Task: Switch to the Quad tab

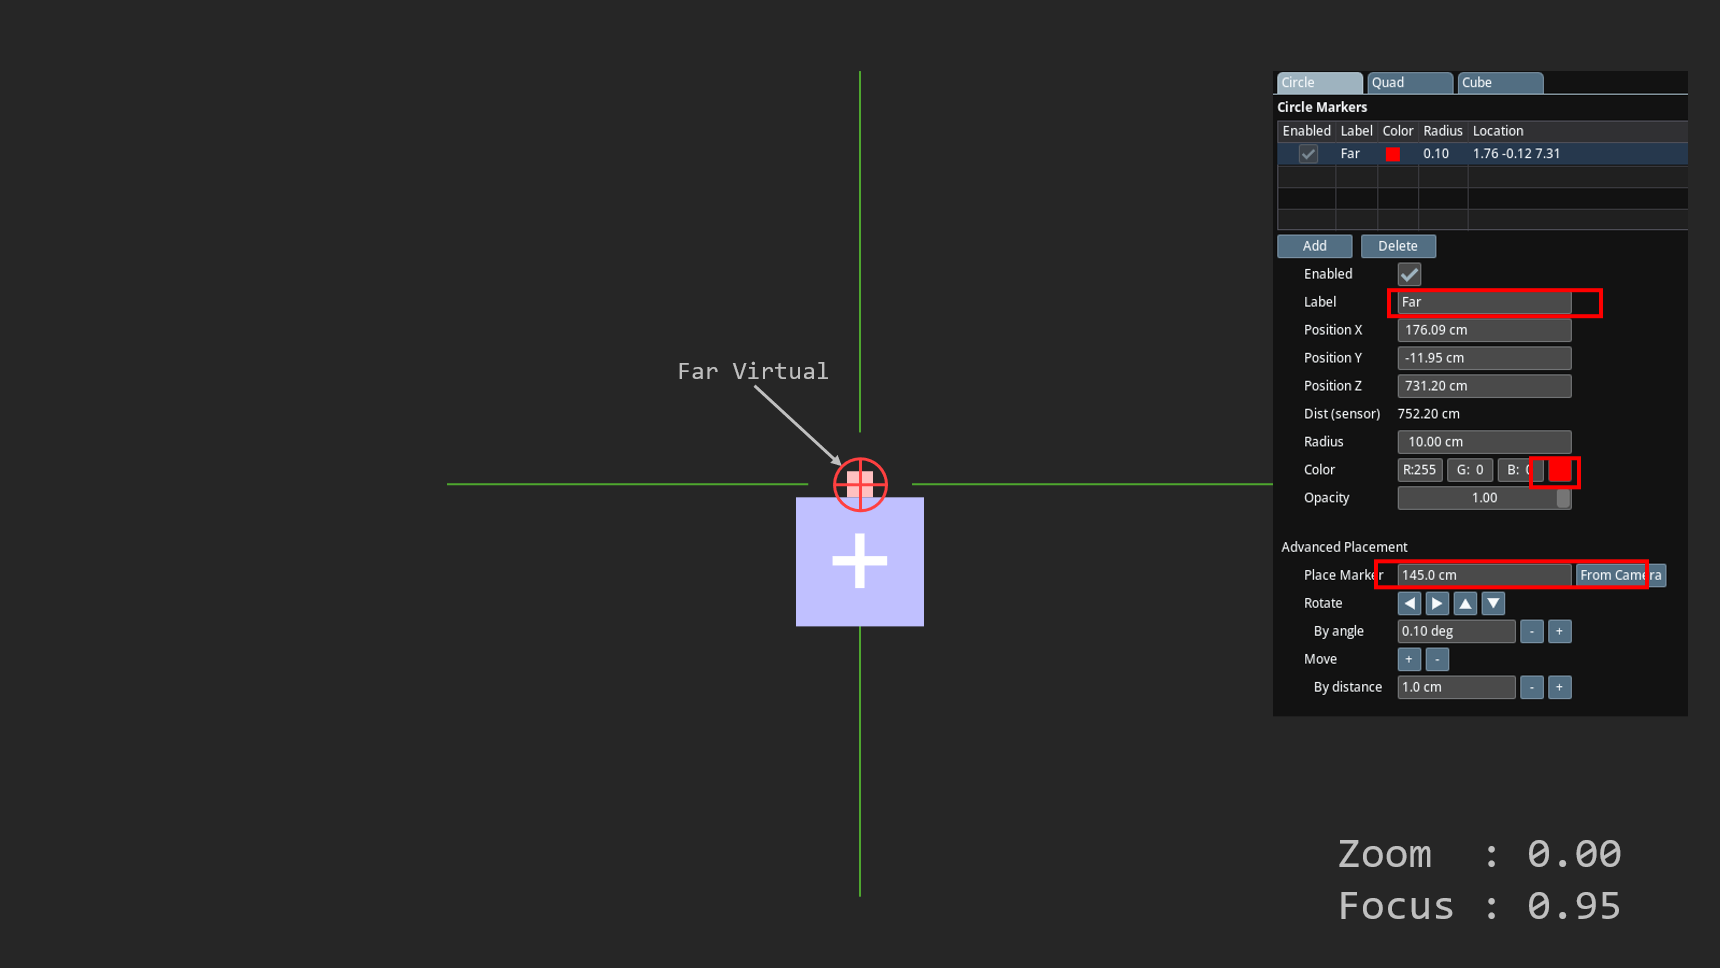Action: [1409, 83]
